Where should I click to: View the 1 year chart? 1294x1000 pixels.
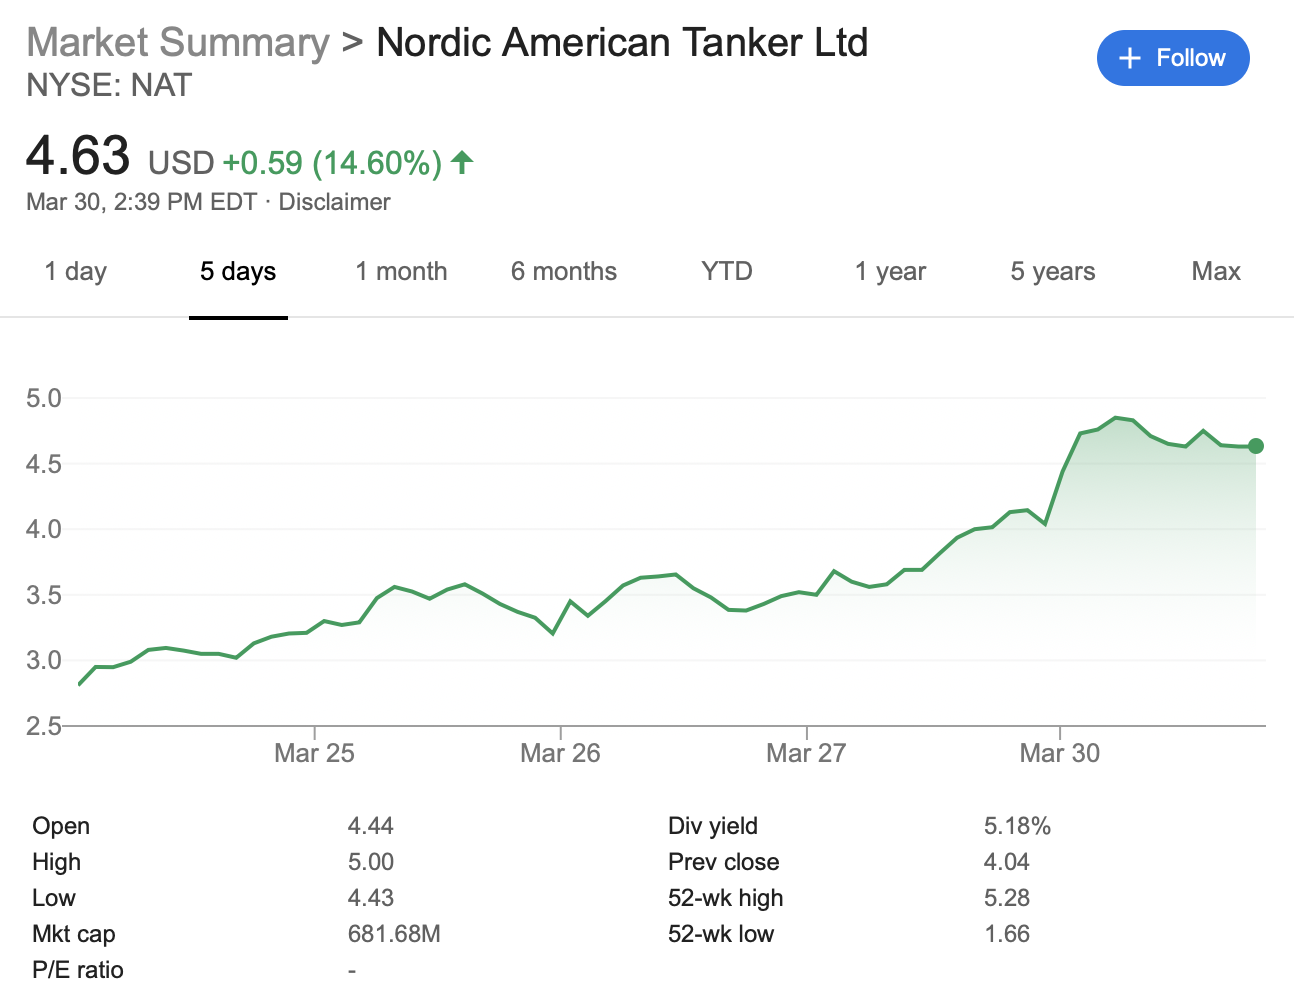[890, 272]
